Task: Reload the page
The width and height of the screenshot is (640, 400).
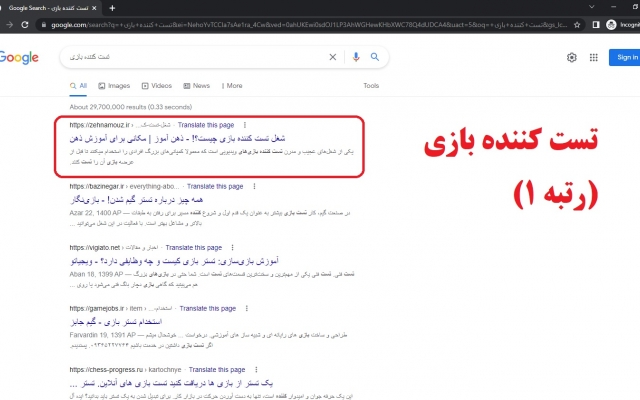Action: [24, 25]
